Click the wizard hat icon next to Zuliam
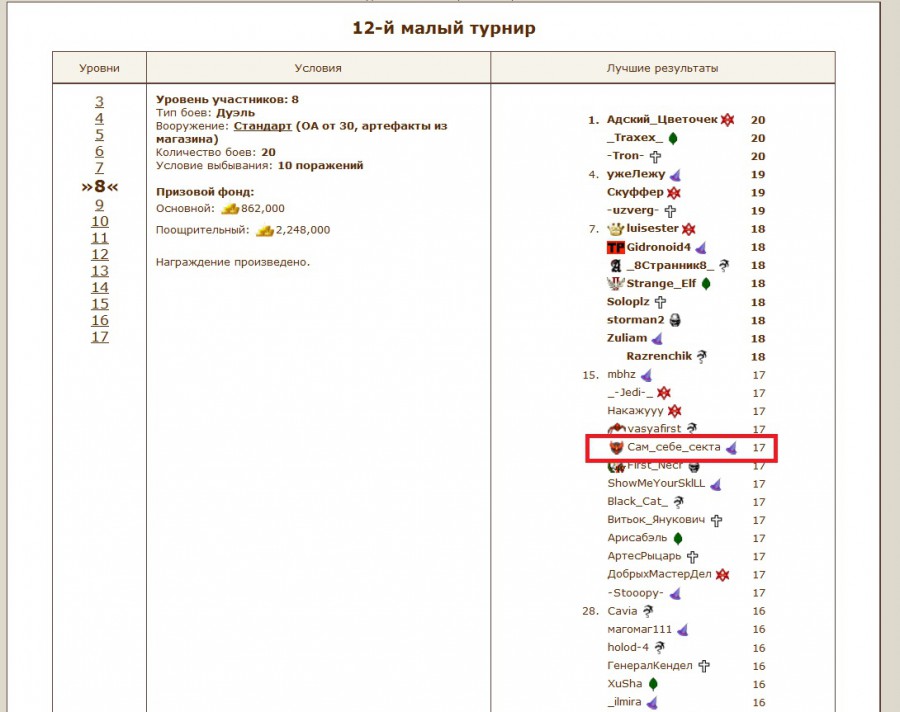Image resolution: width=900 pixels, height=712 pixels. coord(658,338)
